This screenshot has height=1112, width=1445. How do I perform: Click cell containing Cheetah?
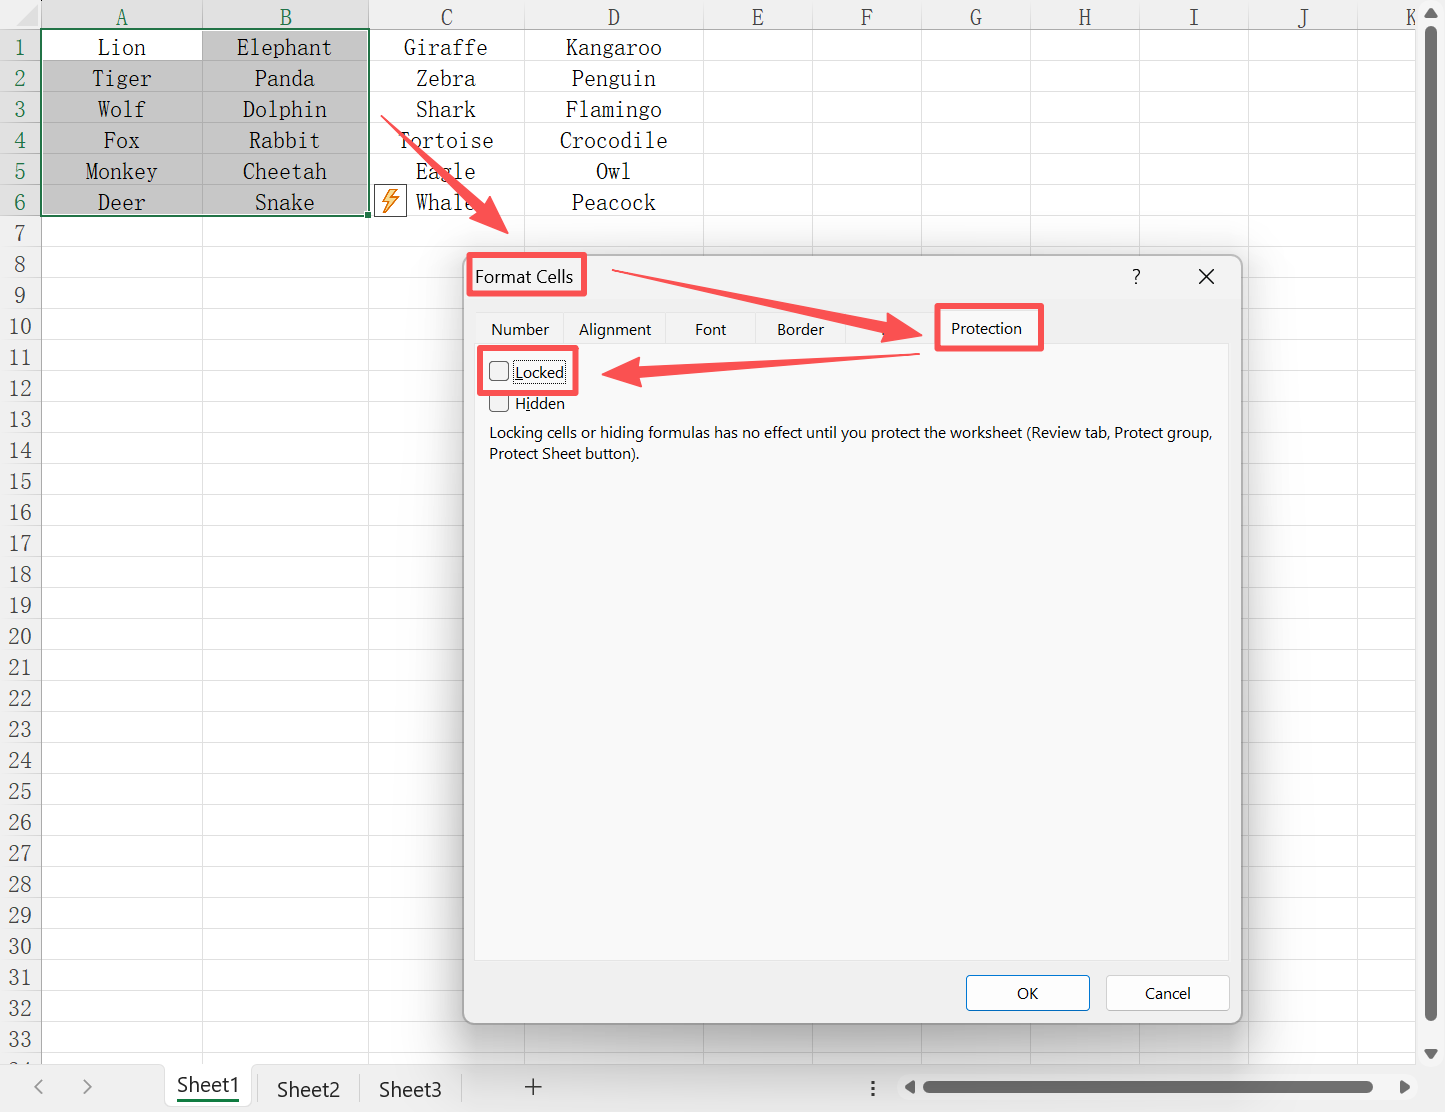click(285, 171)
